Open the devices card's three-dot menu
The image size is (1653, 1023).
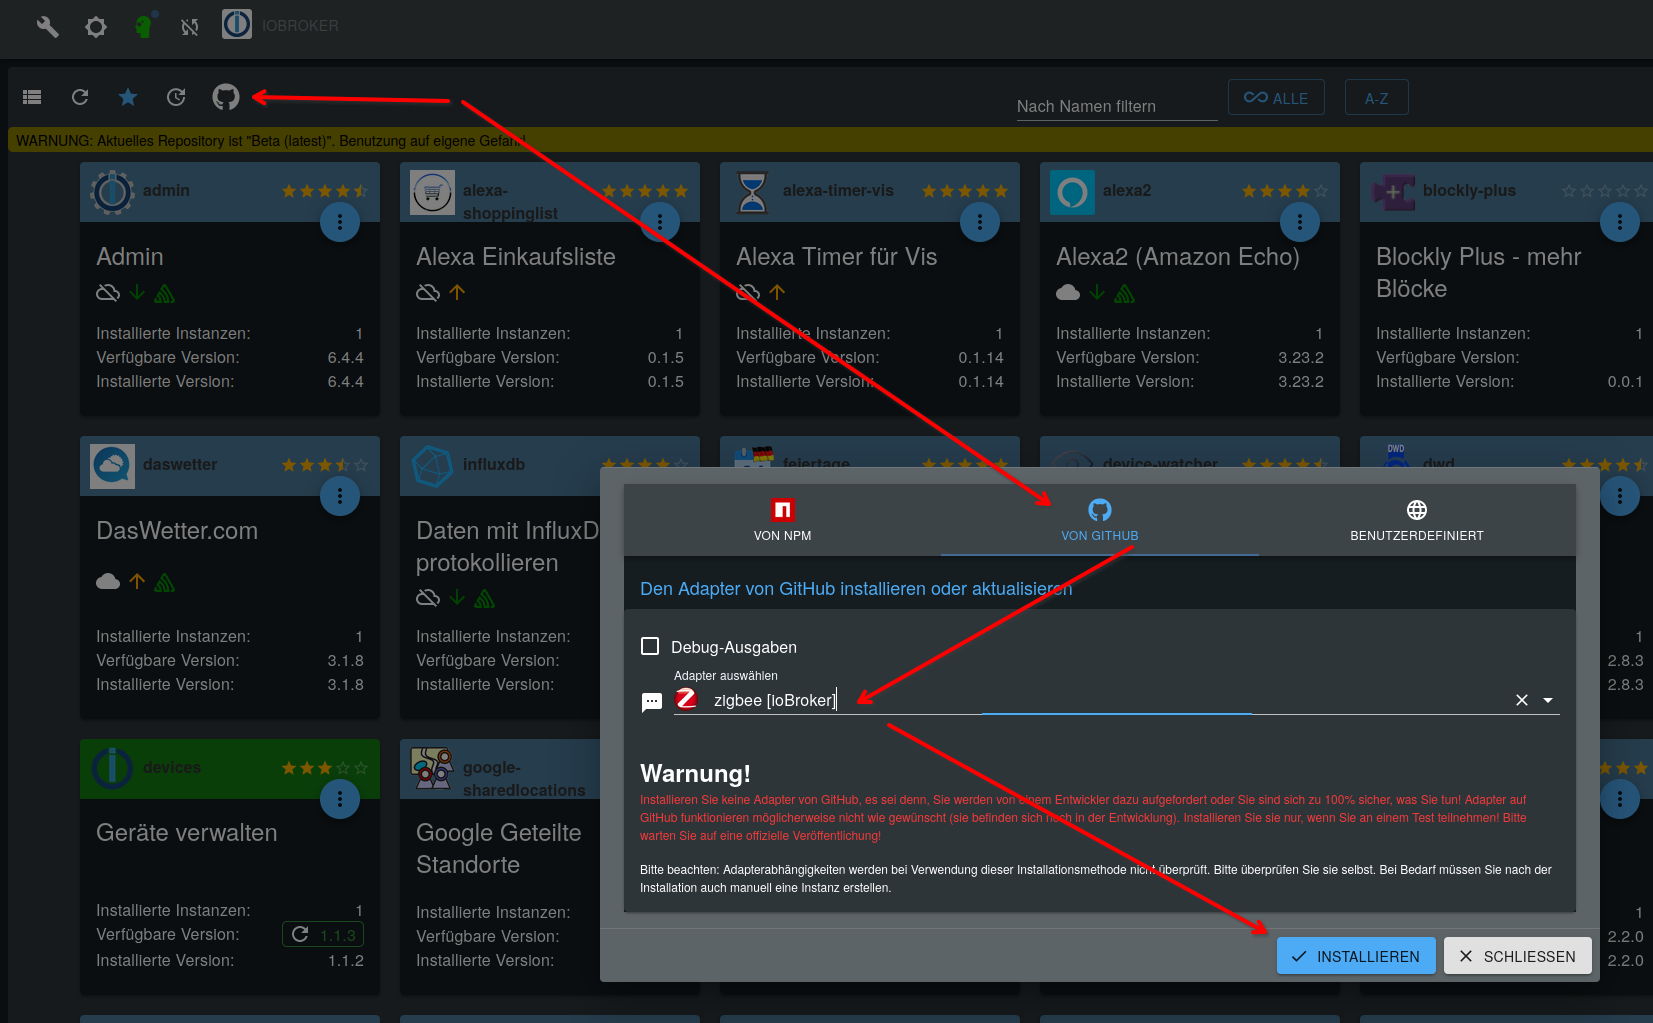pyautogui.click(x=340, y=799)
